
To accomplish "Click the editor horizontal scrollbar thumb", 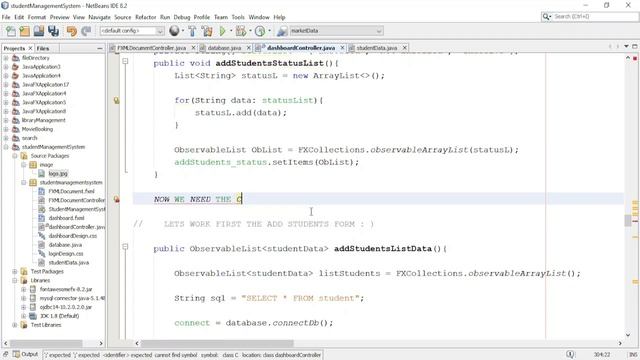I will (217, 343).
